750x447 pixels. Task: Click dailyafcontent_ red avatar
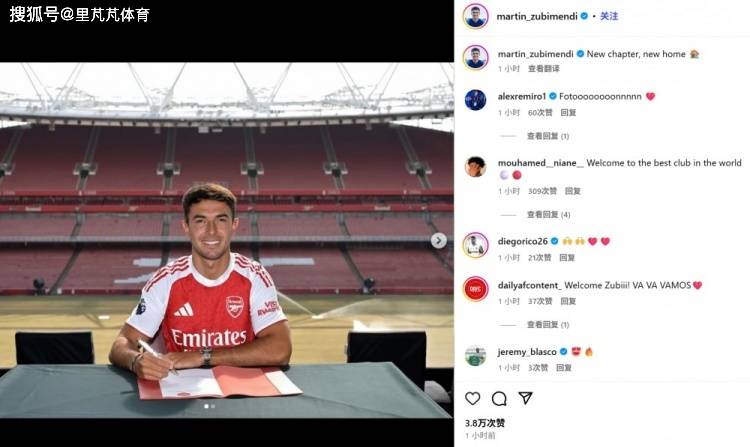pos(475,288)
